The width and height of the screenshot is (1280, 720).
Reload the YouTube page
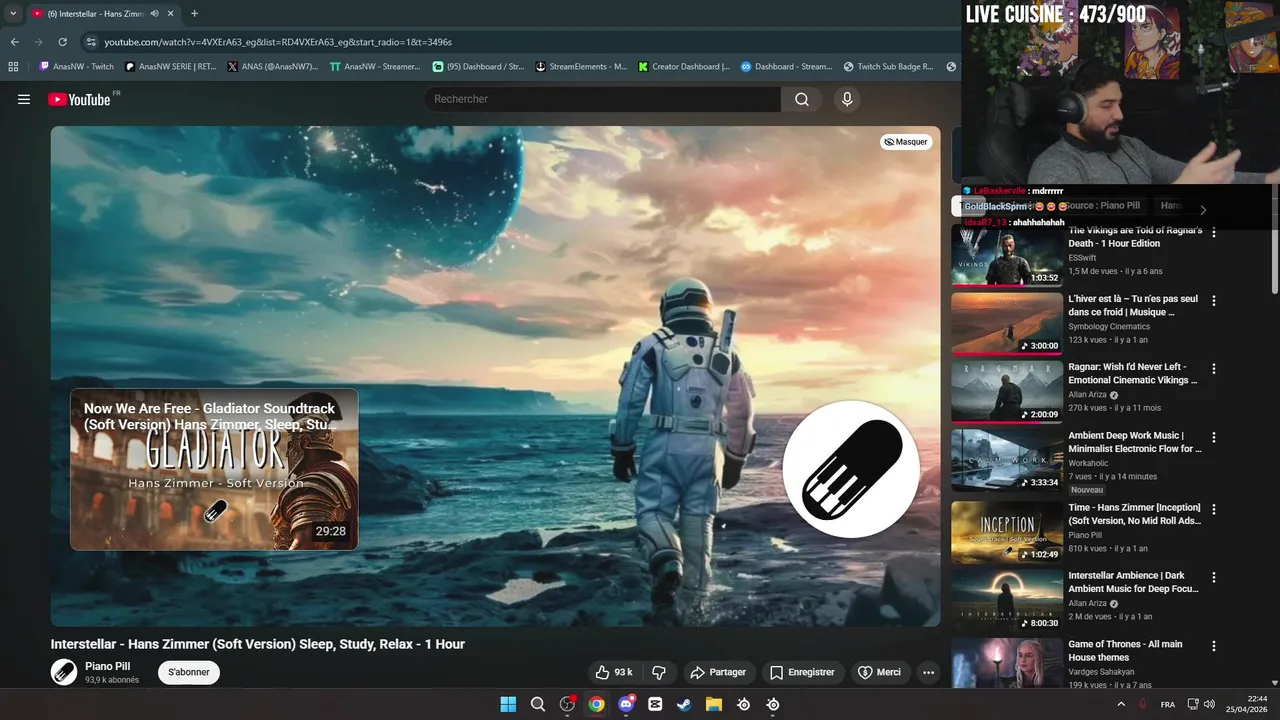[x=62, y=42]
